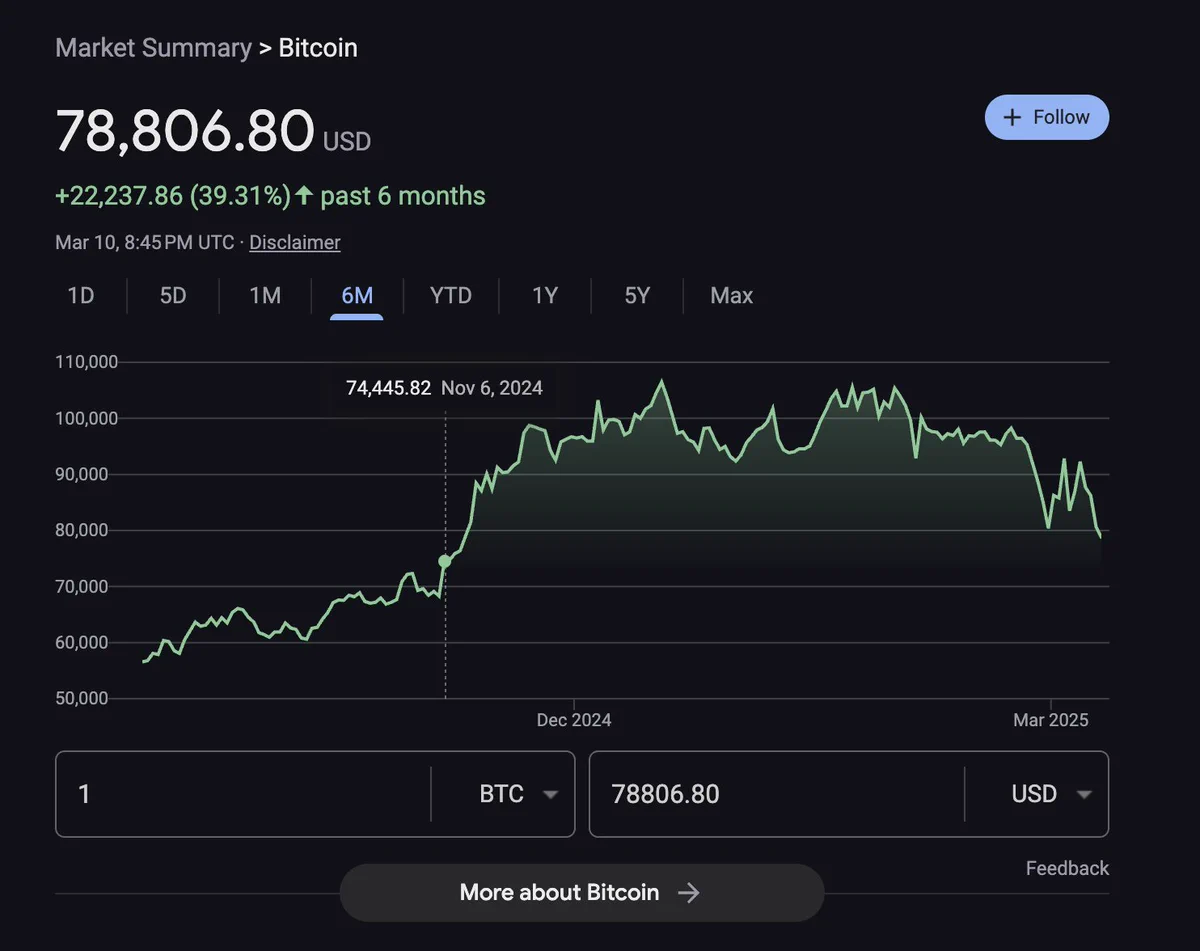Switch chart to YTD view
Screen dimensions: 1200x951
(450, 296)
